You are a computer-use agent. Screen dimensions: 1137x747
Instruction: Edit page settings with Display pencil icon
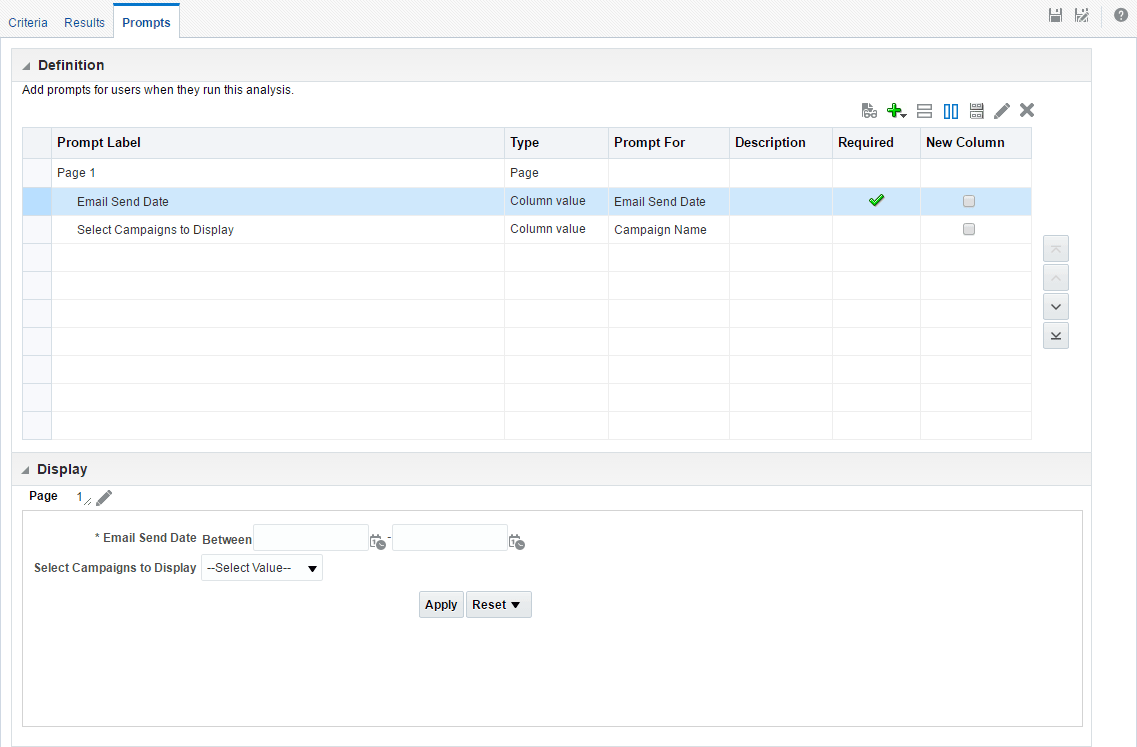tap(104, 498)
